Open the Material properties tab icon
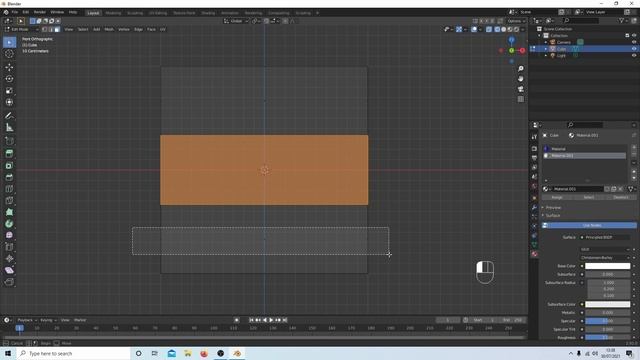This screenshot has height=360, width=640. pos(534,254)
